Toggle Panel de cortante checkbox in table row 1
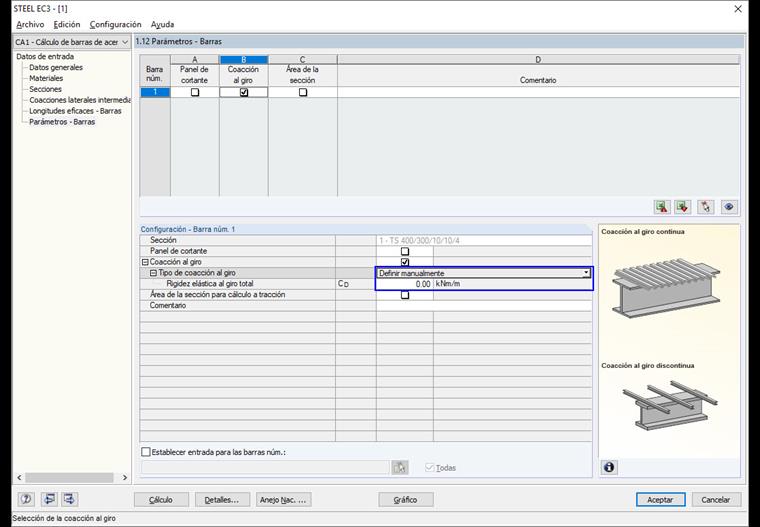This screenshot has height=527, width=760. [x=195, y=92]
